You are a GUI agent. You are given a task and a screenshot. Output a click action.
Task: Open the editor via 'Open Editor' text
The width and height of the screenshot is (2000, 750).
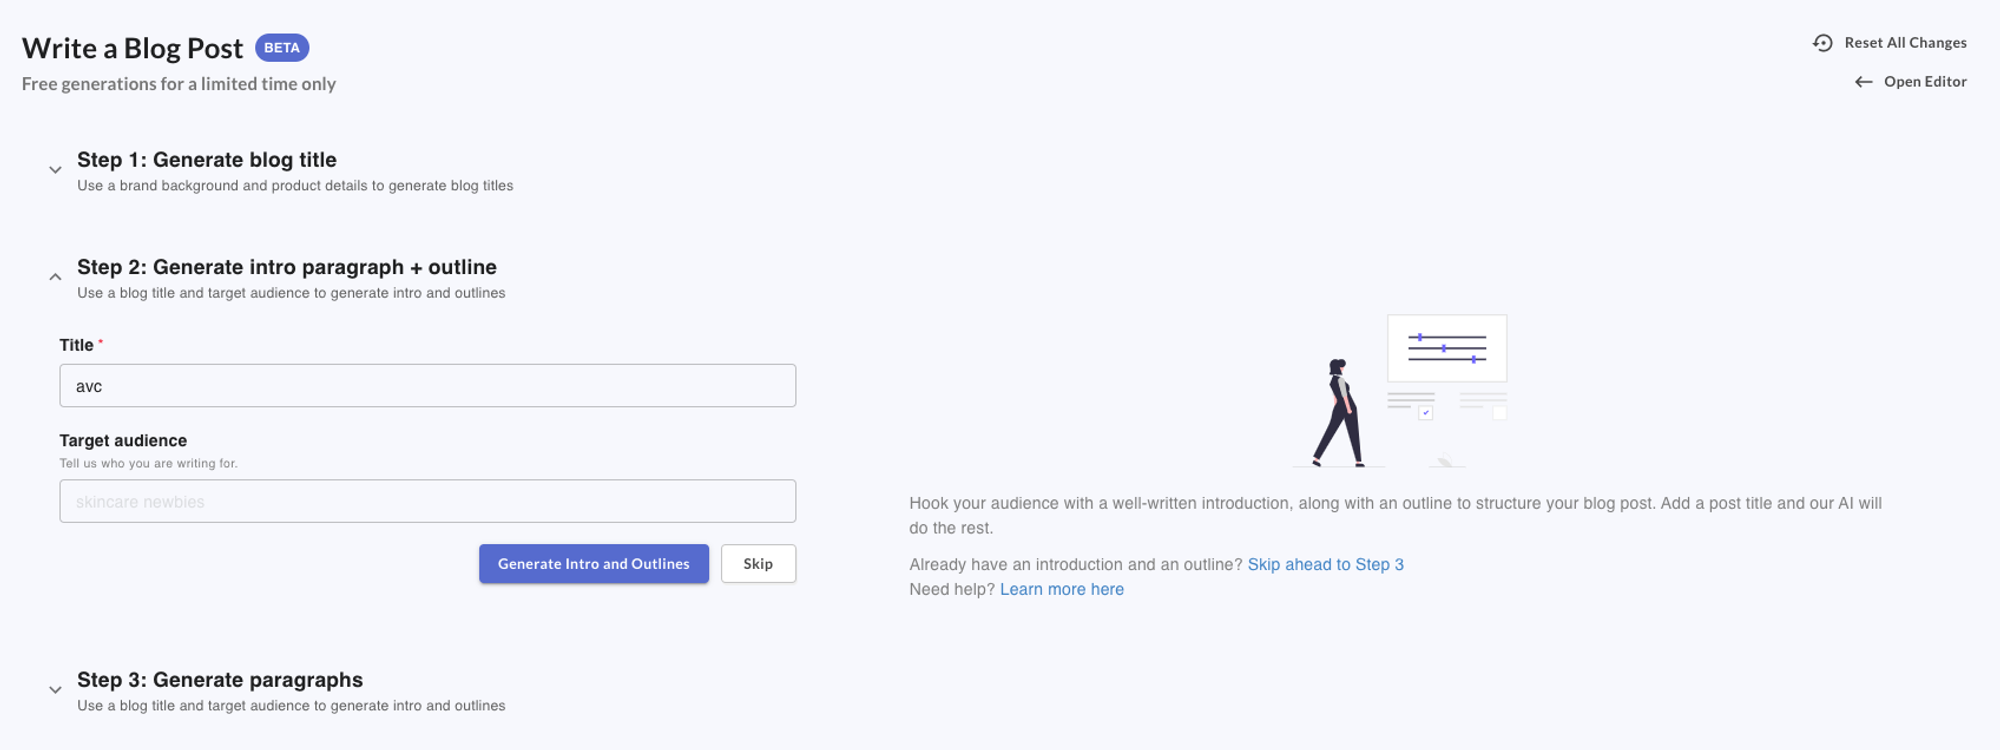[1925, 82]
